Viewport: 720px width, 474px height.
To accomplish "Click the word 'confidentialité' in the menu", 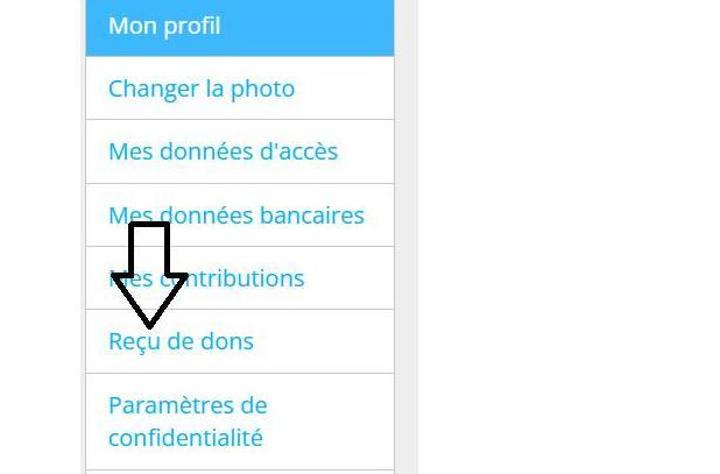I will tap(185, 438).
